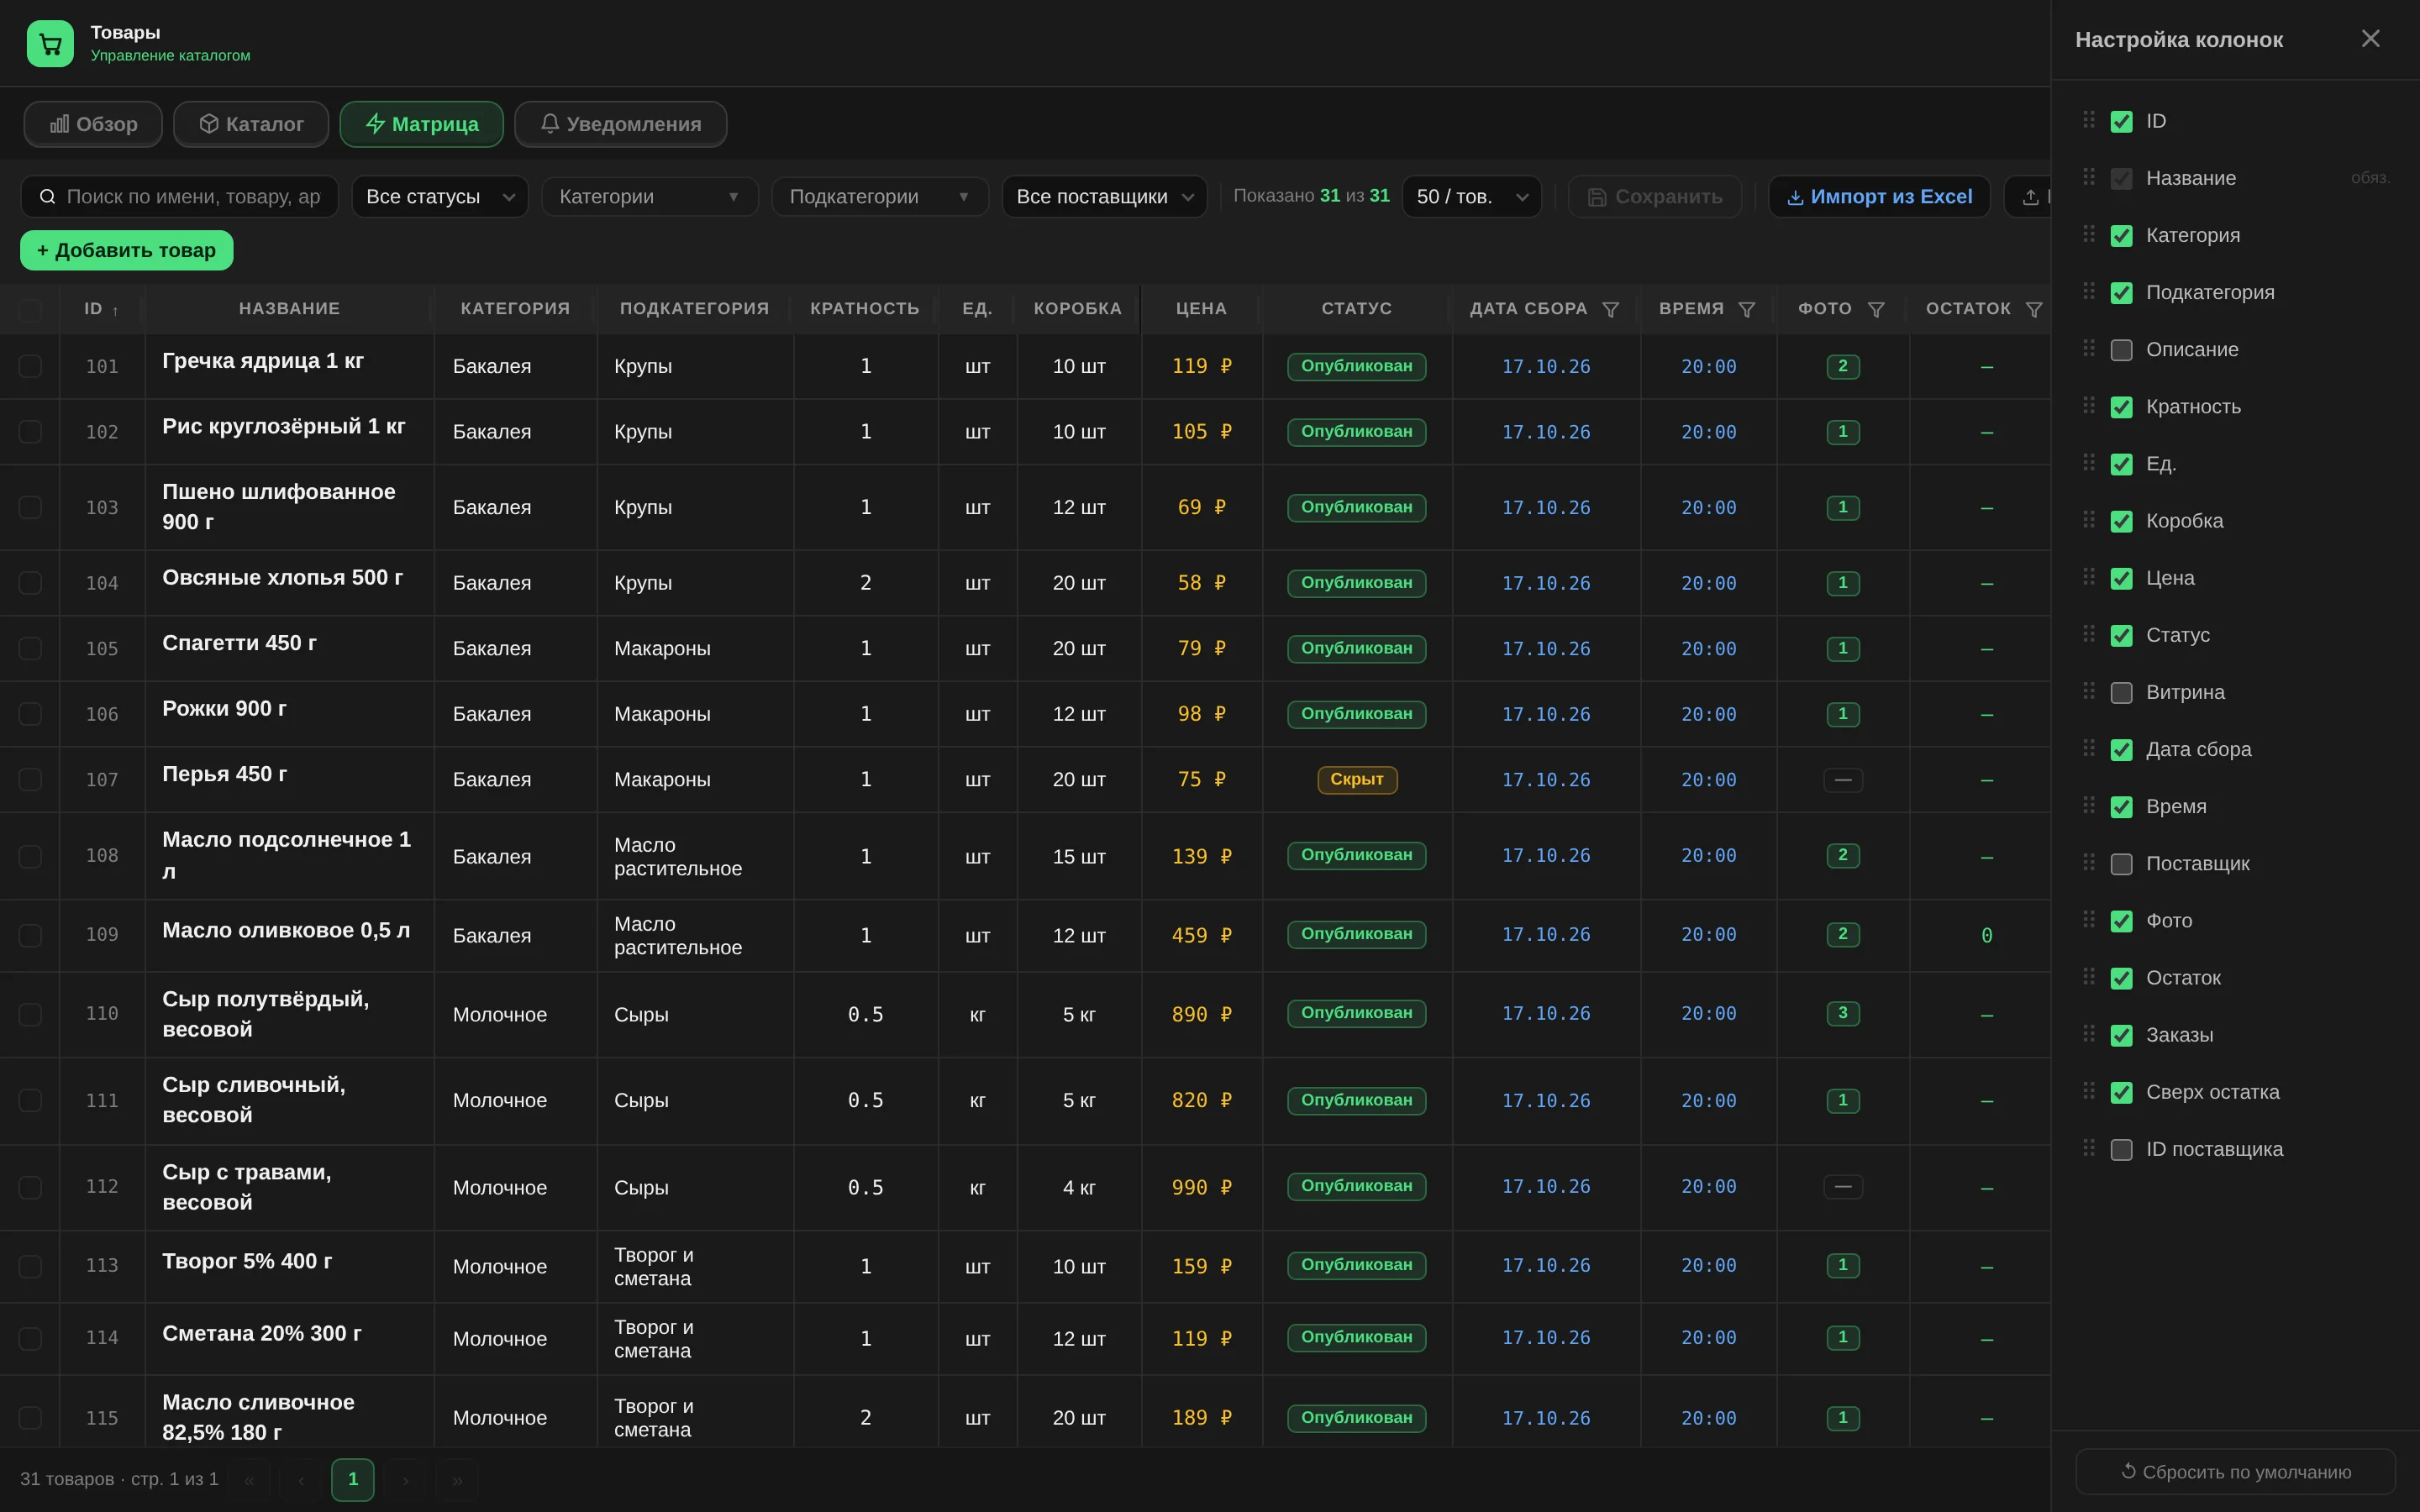Screen dimensions: 2420x1512
Task: Click date 17.10.26 for Рожки 900 г
Action: 1546,714
